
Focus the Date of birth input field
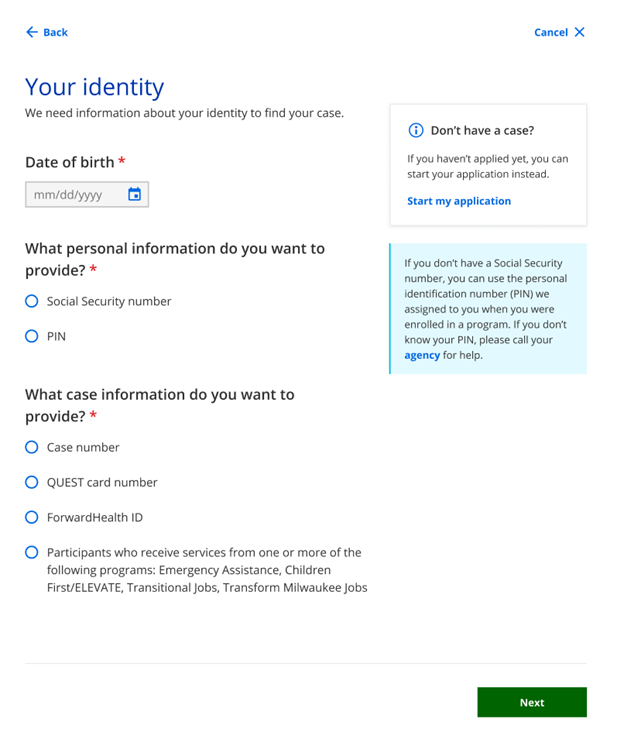(76, 195)
